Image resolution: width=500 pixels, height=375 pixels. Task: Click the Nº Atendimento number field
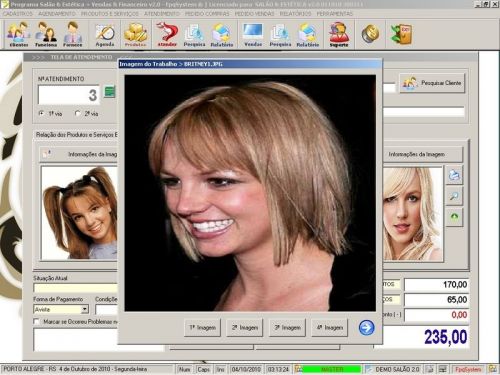69,95
